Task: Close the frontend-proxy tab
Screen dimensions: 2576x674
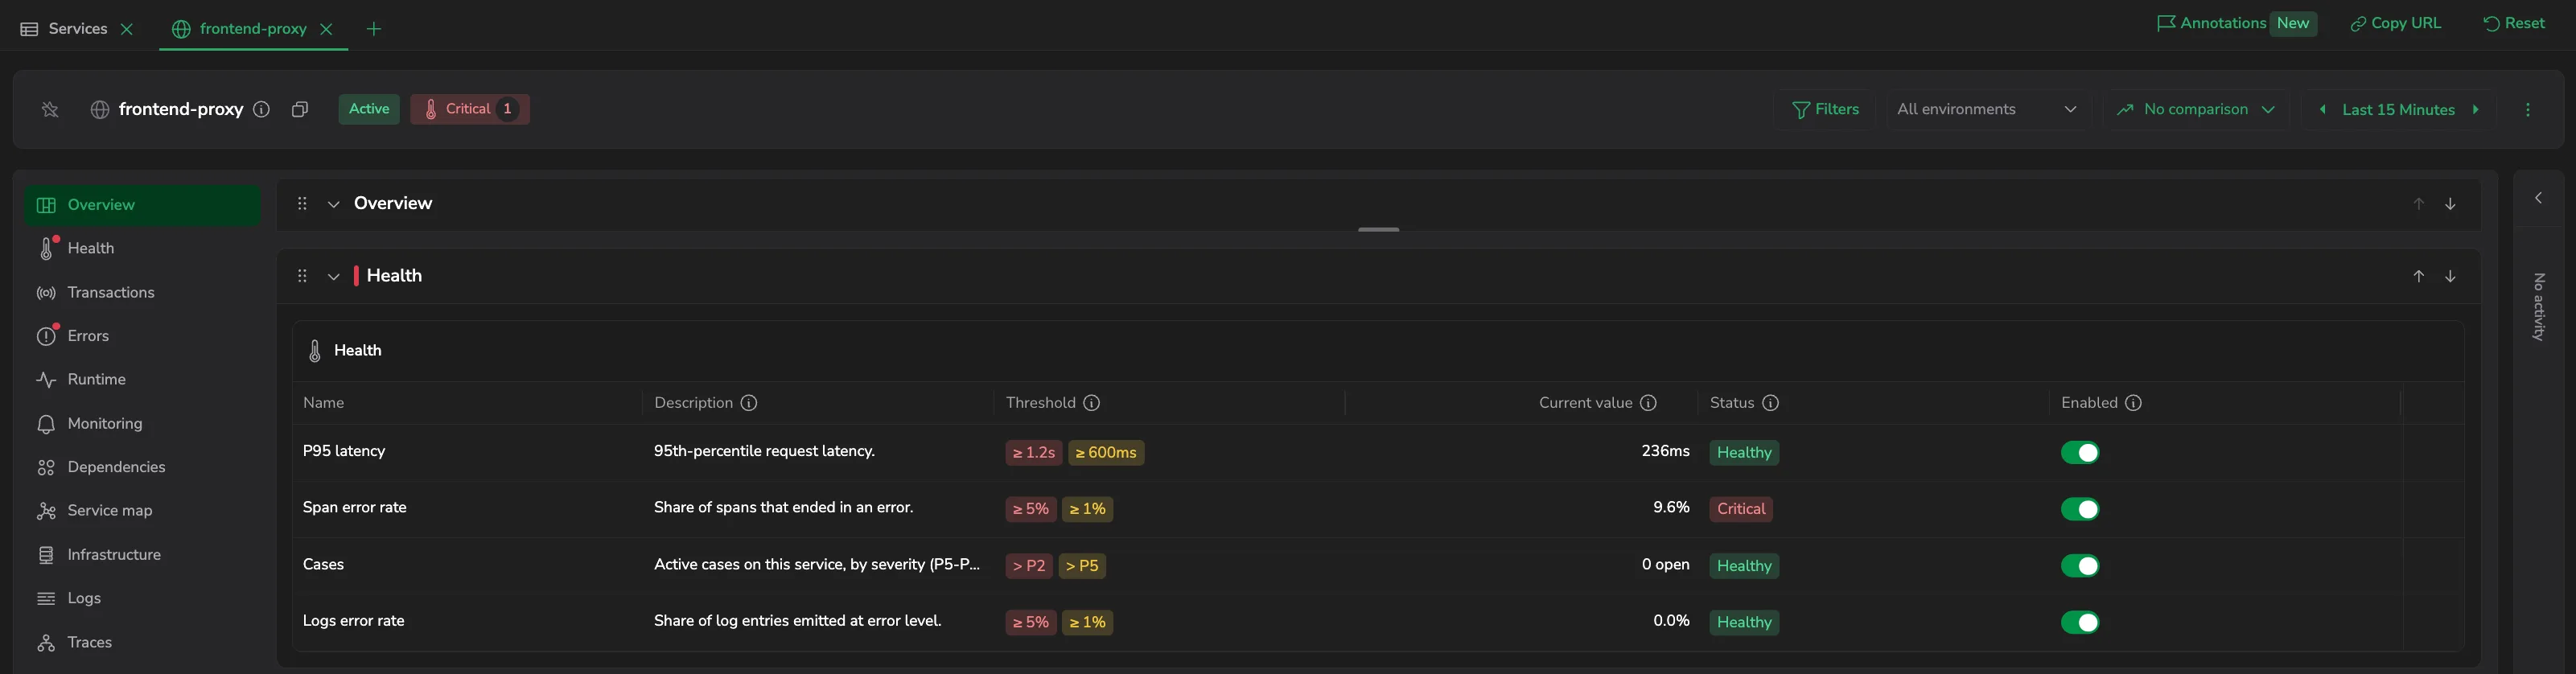Action: pos(326,29)
